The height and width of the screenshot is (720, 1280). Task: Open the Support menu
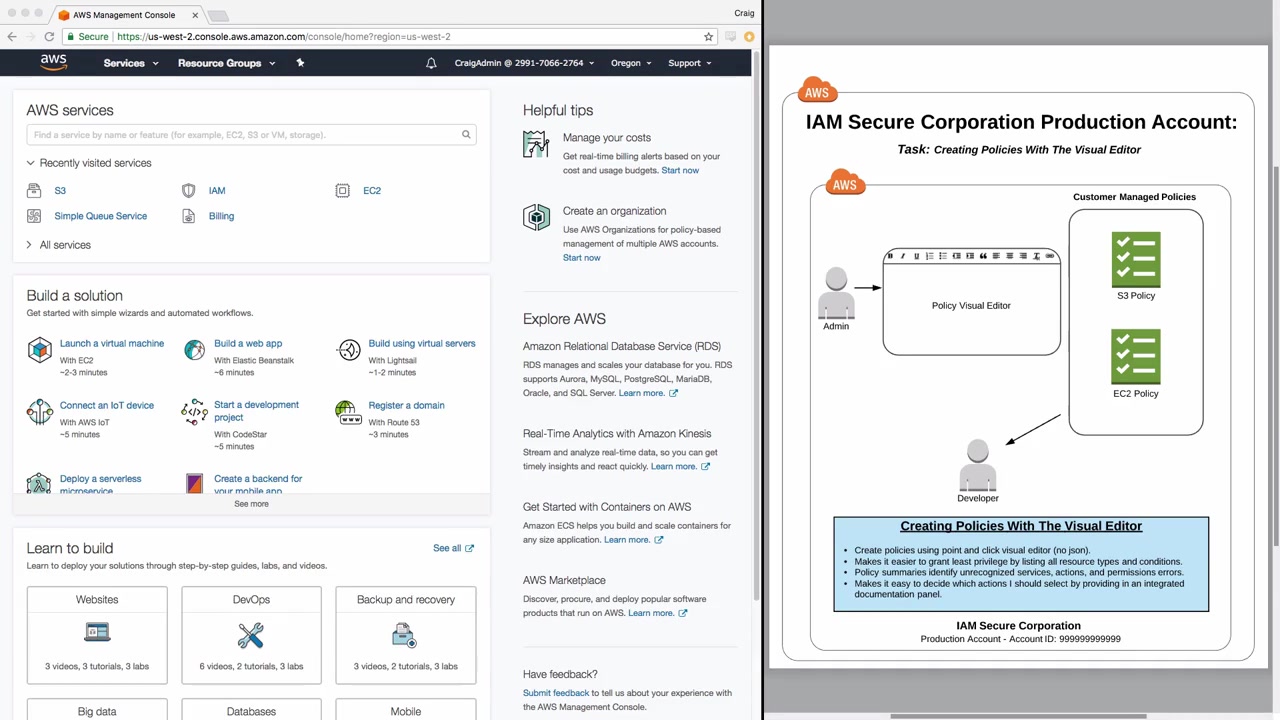(690, 63)
